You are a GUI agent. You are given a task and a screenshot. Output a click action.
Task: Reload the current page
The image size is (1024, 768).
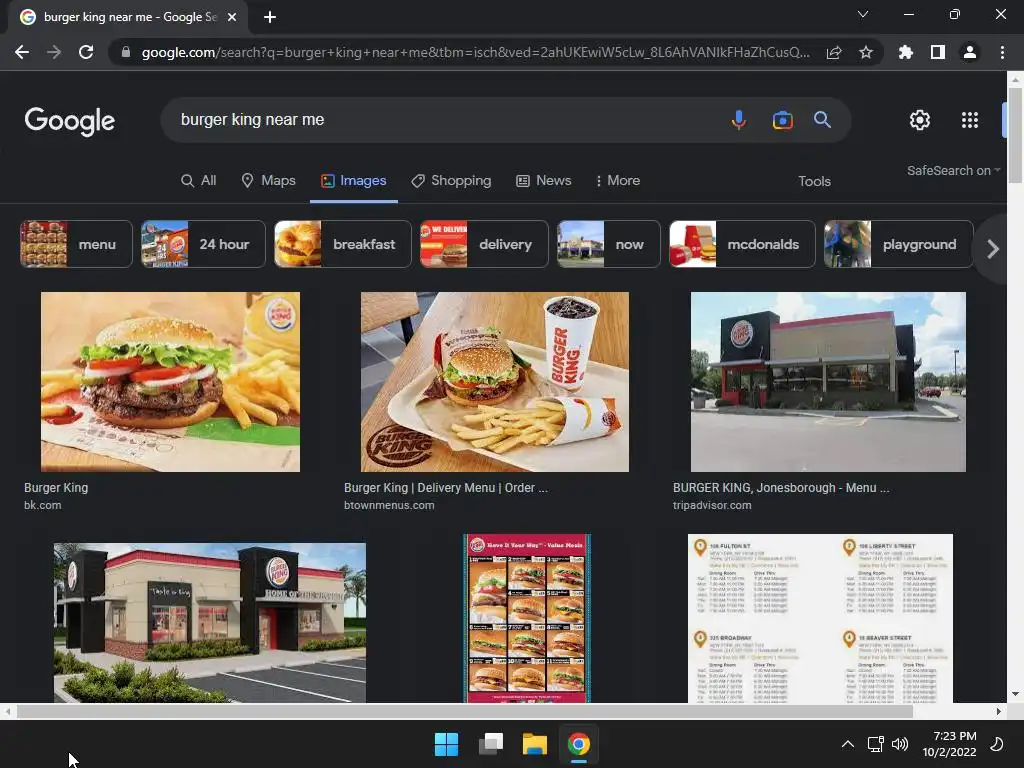point(86,52)
